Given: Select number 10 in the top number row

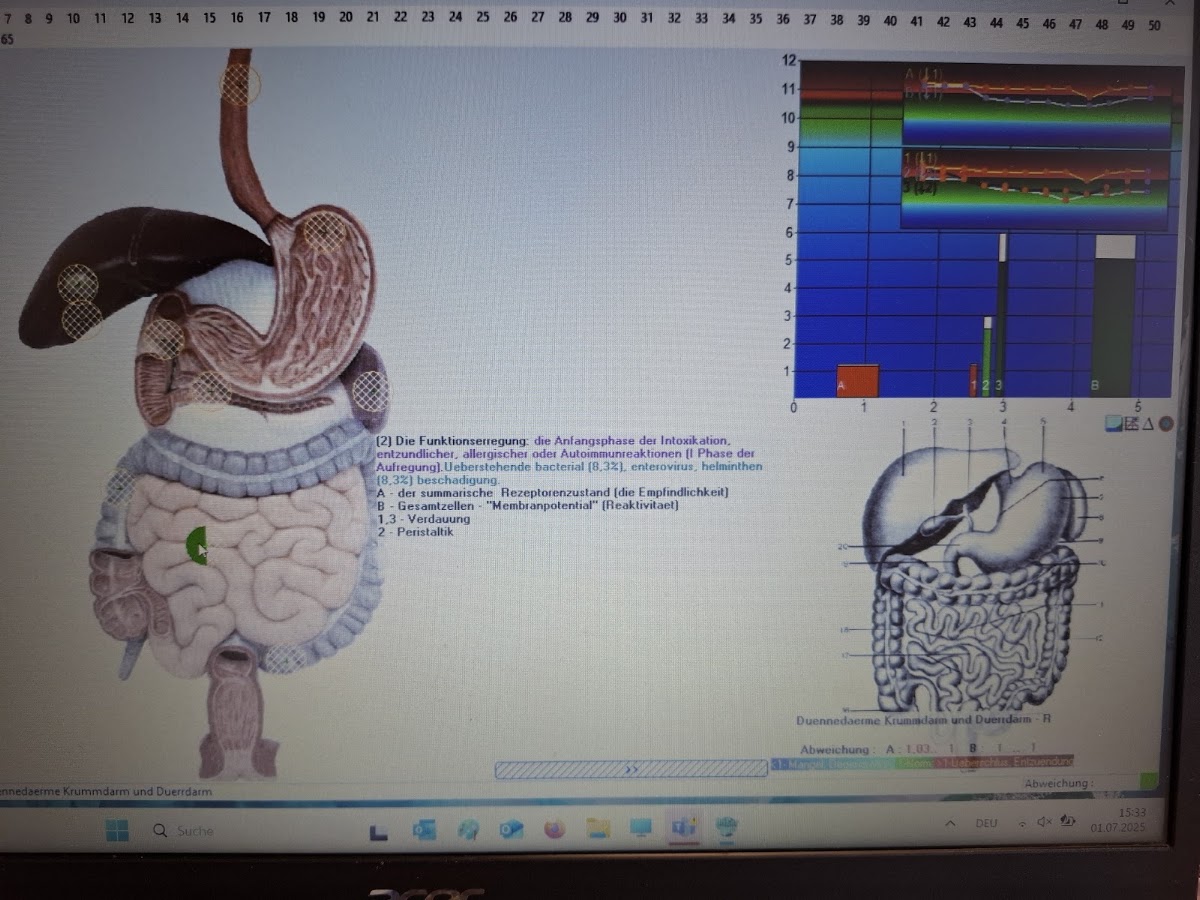Looking at the screenshot, I should (x=73, y=18).
